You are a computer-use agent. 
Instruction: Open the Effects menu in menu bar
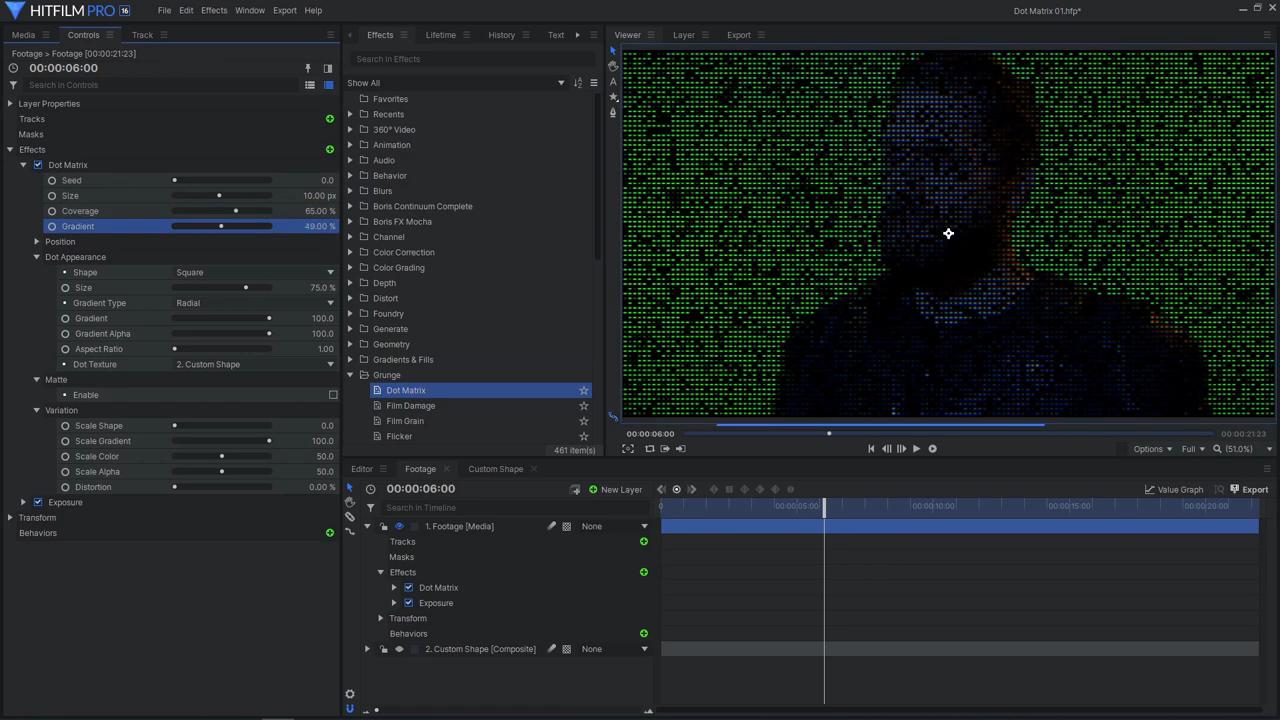[214, 11]
